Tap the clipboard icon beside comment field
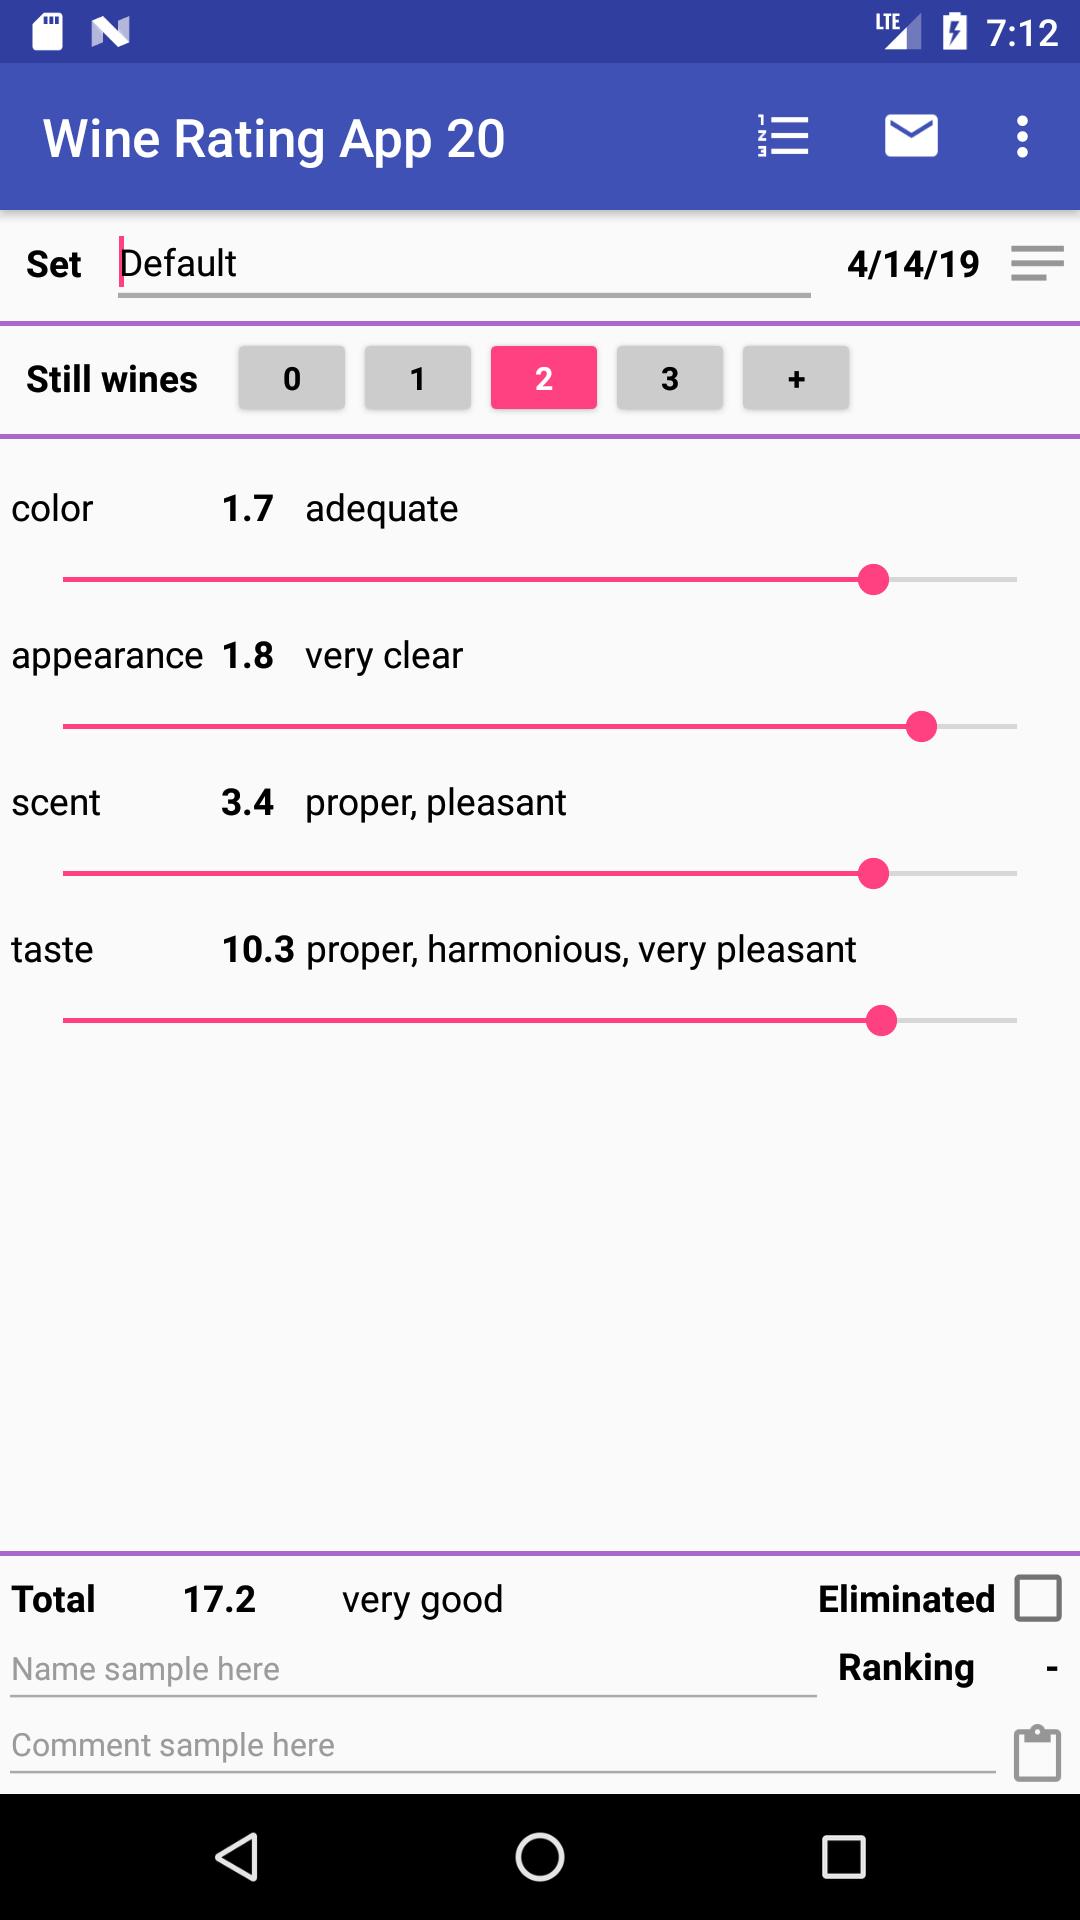The image size is (1080, 1920). (1037, 1753)
